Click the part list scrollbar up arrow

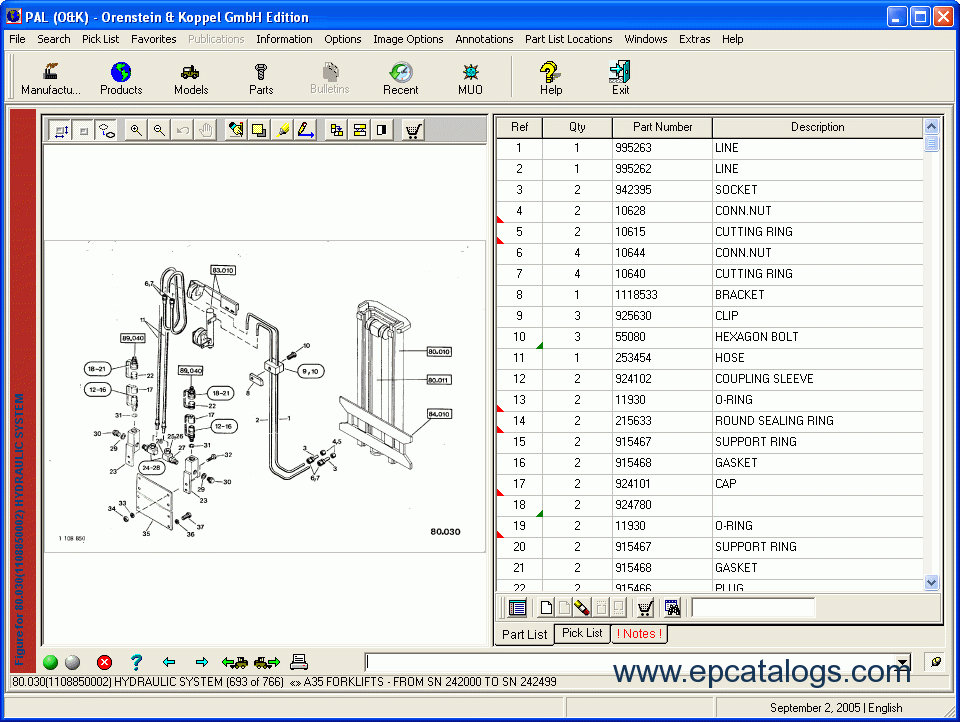coord(931,127)
